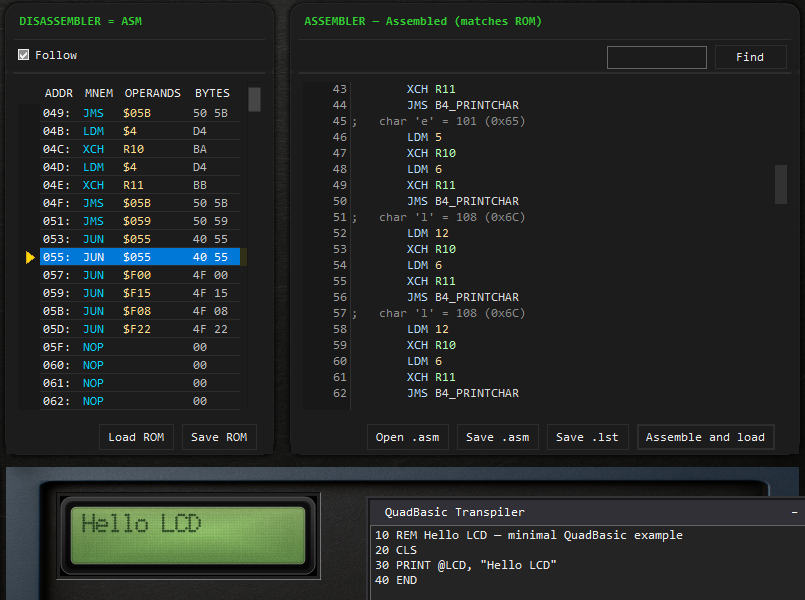Click the Load ROM button

(x=136, y=437)
